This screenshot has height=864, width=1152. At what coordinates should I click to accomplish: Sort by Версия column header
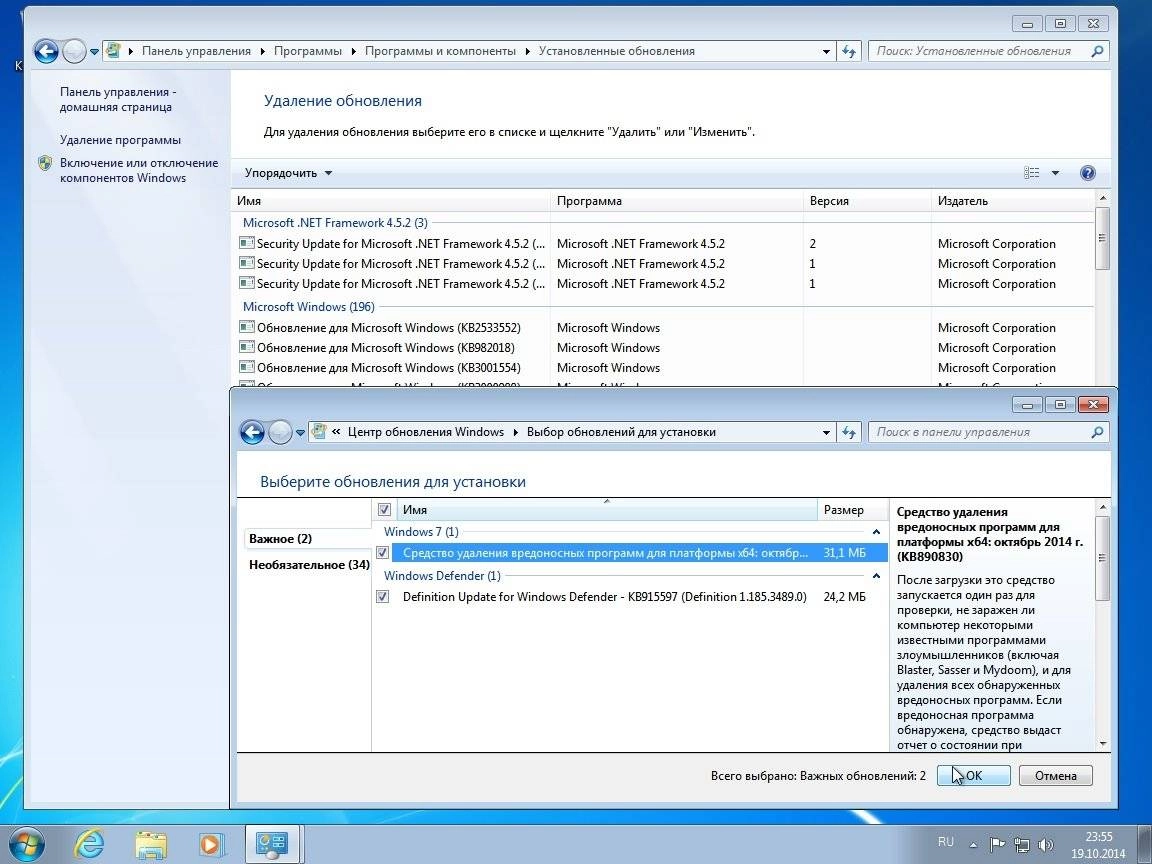point(867,201)
